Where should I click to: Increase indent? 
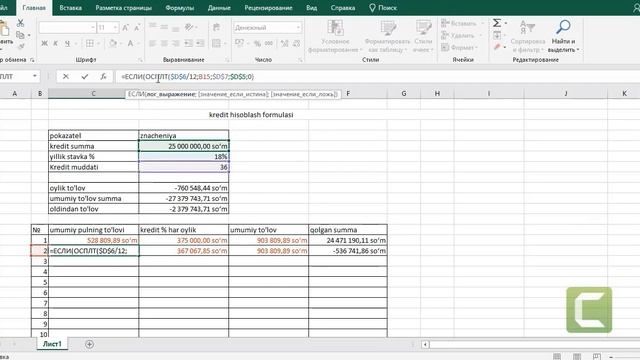[x=200, y=43]
